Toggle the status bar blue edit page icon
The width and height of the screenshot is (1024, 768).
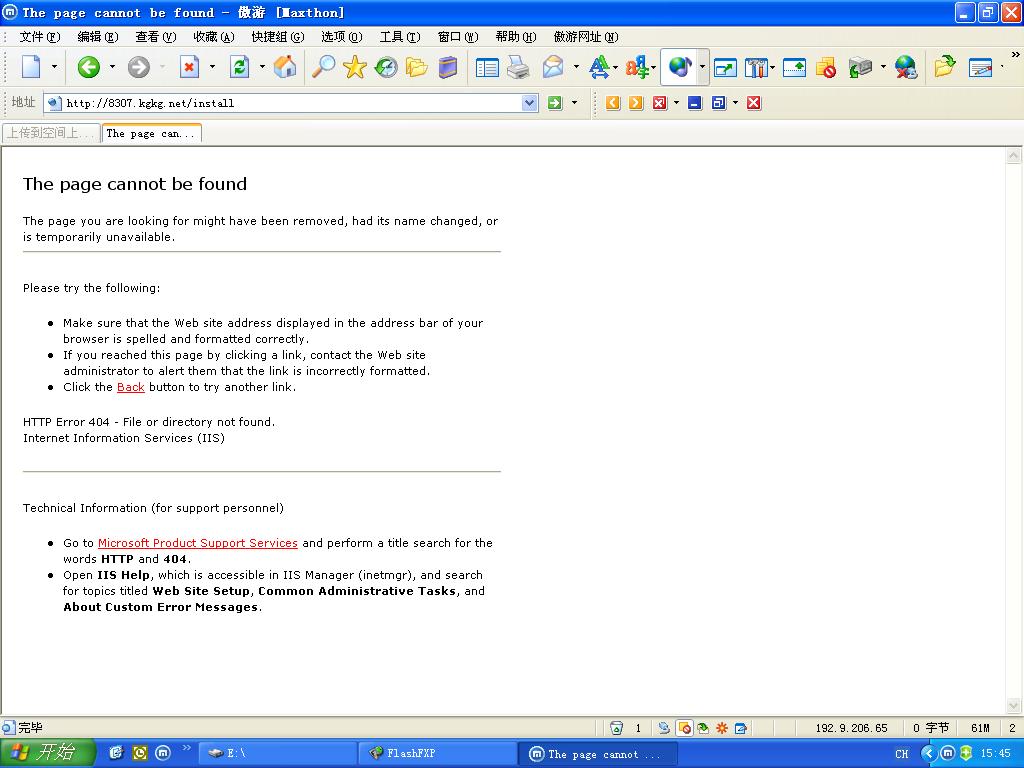pos(741,728)
